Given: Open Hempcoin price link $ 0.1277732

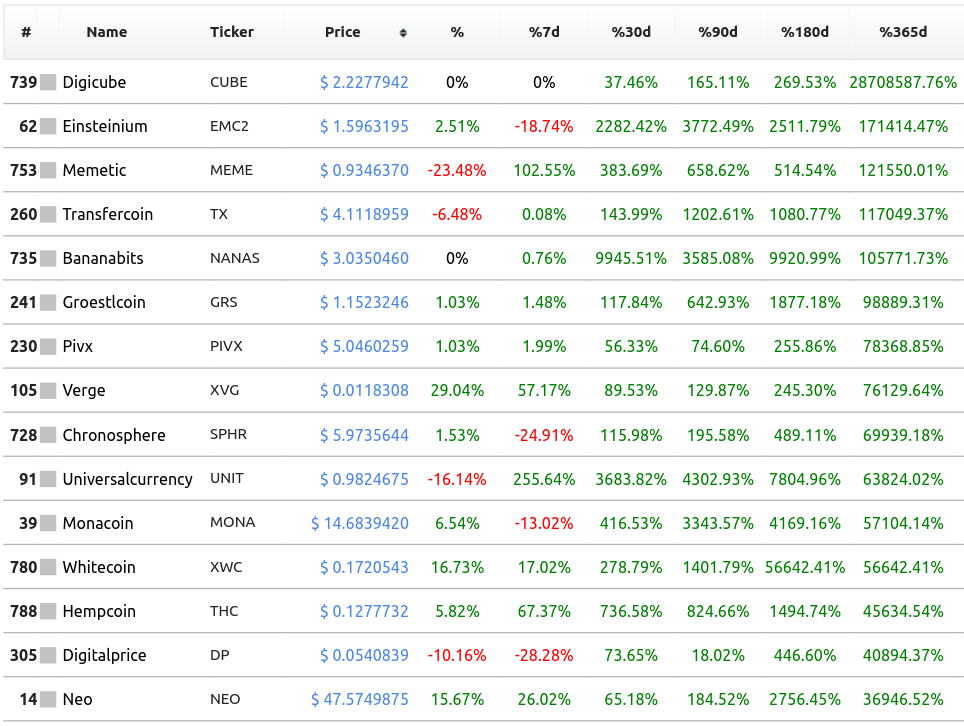Looking at the screenshot, I should point(364,611).
